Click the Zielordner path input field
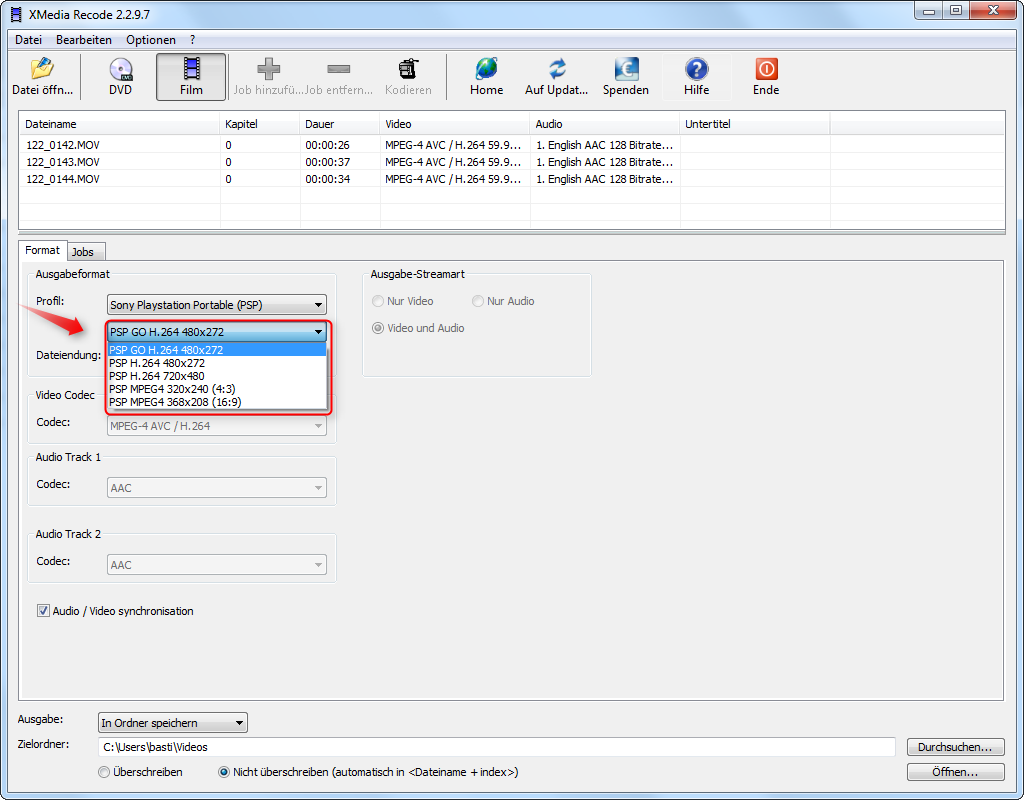This screenshot has height=800, width=1024. (x=497, y=747)
